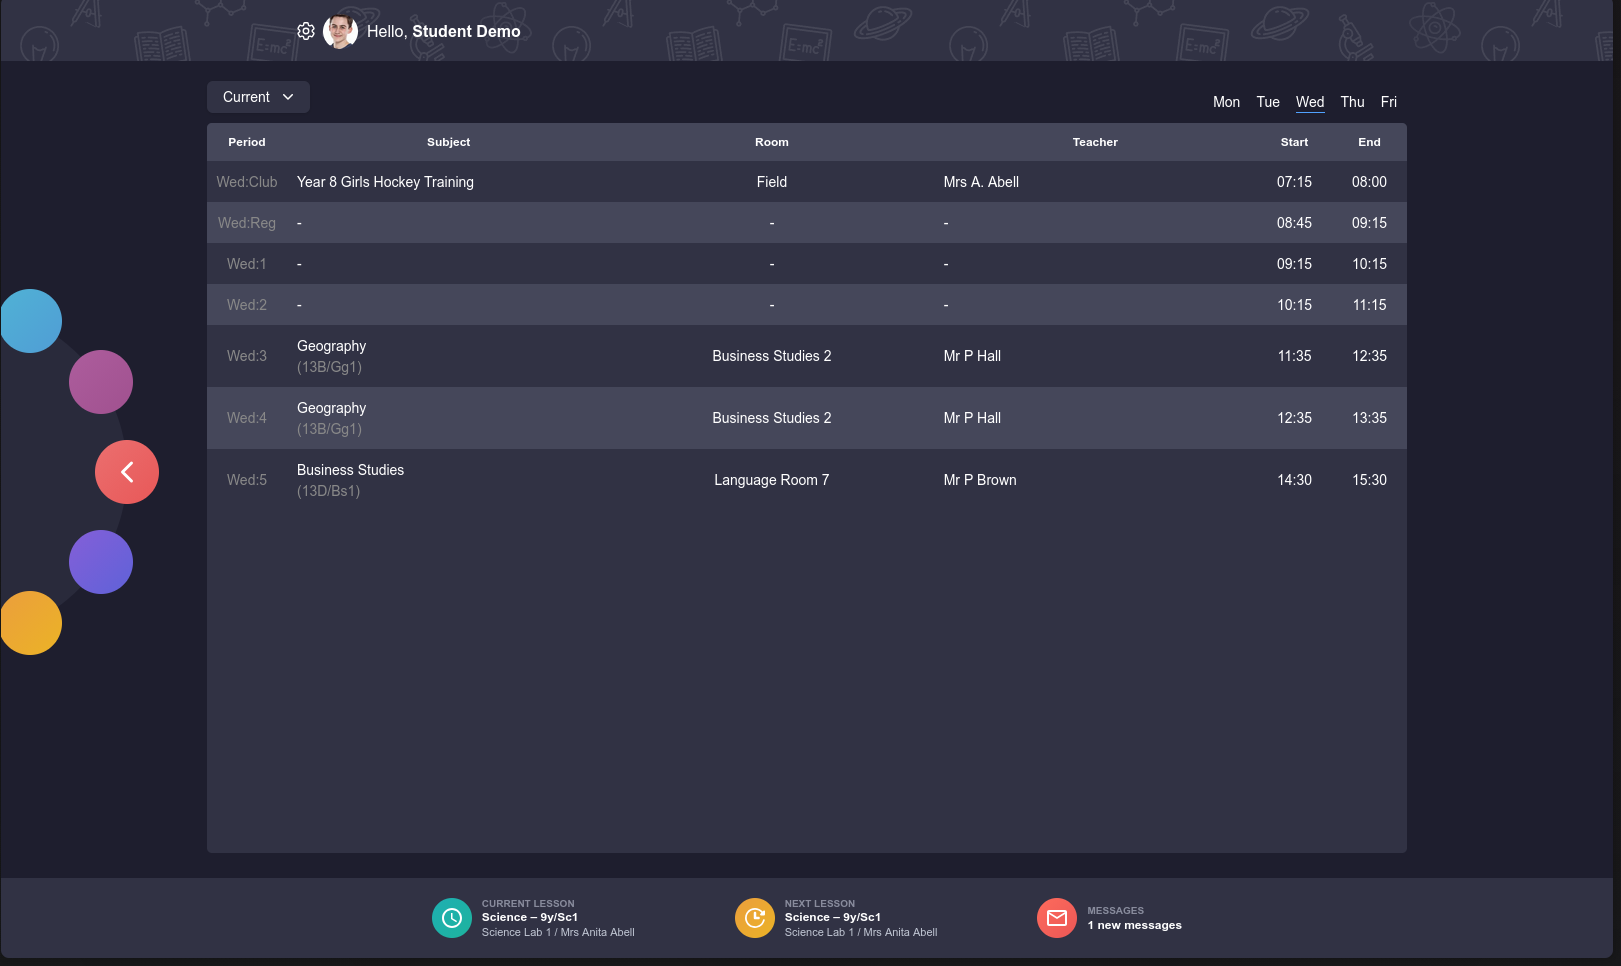
Task: Click start time 07:15
Action: pos(1294,182)
